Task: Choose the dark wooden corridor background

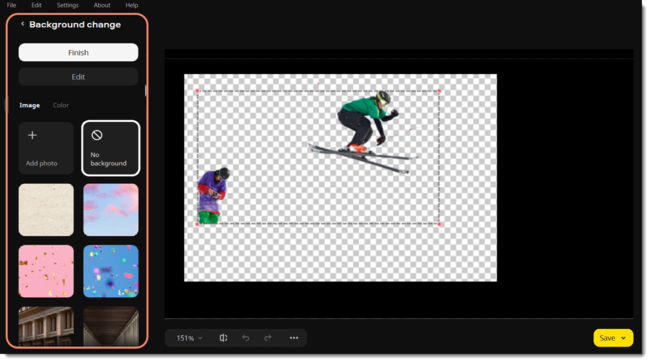Action: 111,326
